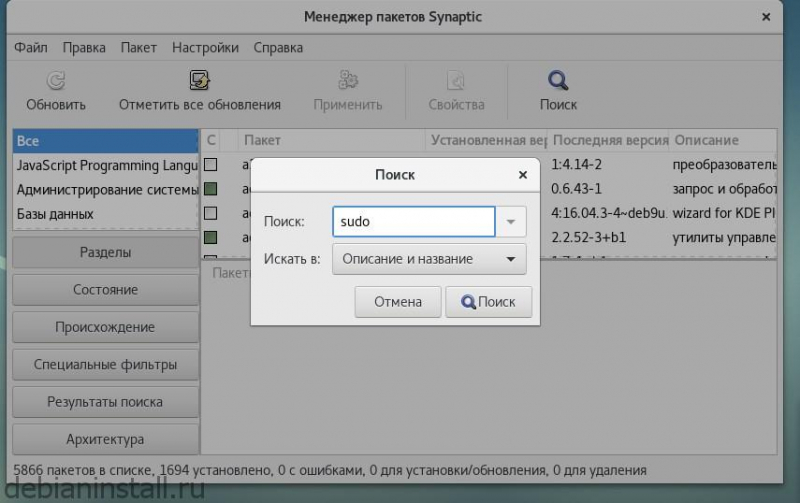Click the Обновить reload icon in toolbar
The width and height of the screenshot is (800, 503).
[56, 81]
